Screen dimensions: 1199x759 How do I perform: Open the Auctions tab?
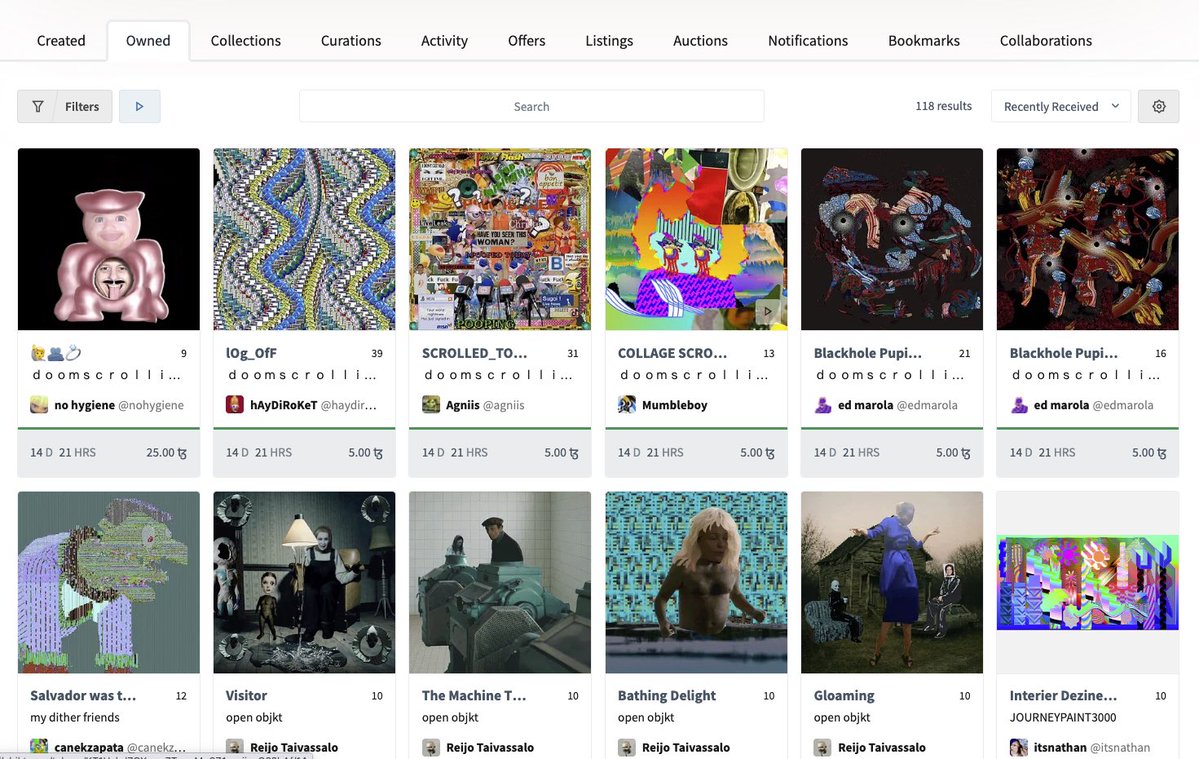point(700,41)
